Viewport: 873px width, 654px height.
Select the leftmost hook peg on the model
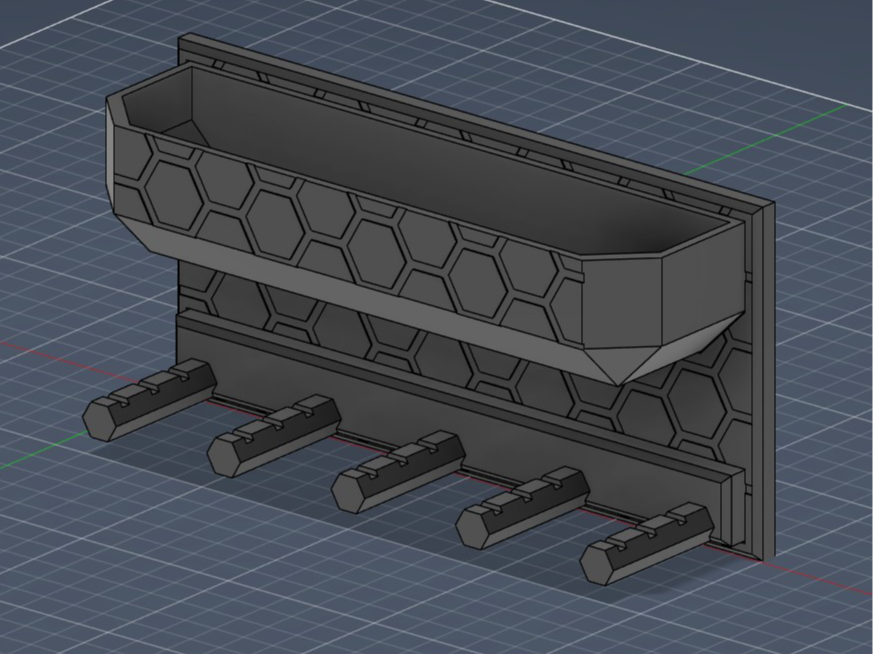click(x=149, y=399)
